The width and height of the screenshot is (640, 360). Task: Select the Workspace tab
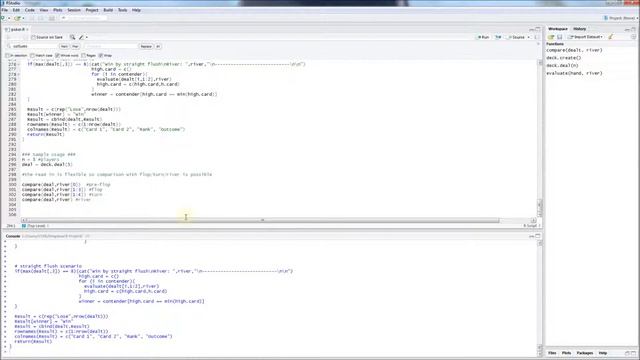[558, 29]
